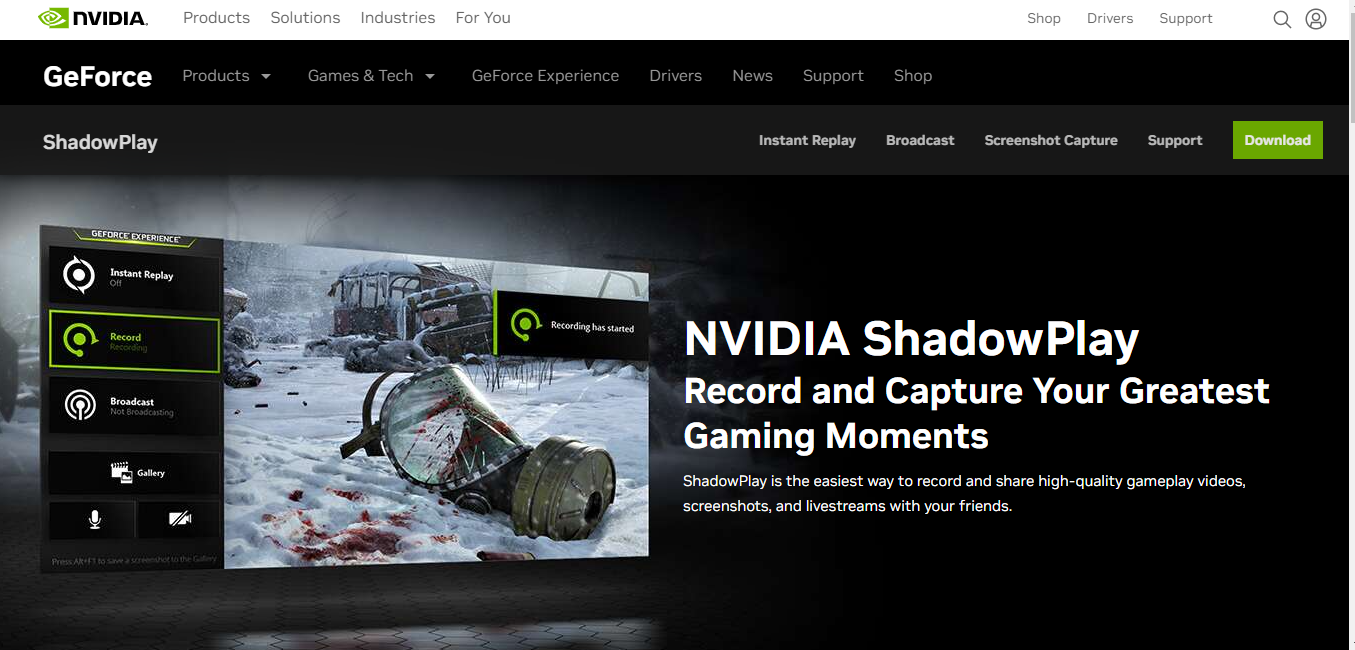1355x650 pixels.
Task: Toggle the camera-off icon in overlay
Action: point(180,518)
